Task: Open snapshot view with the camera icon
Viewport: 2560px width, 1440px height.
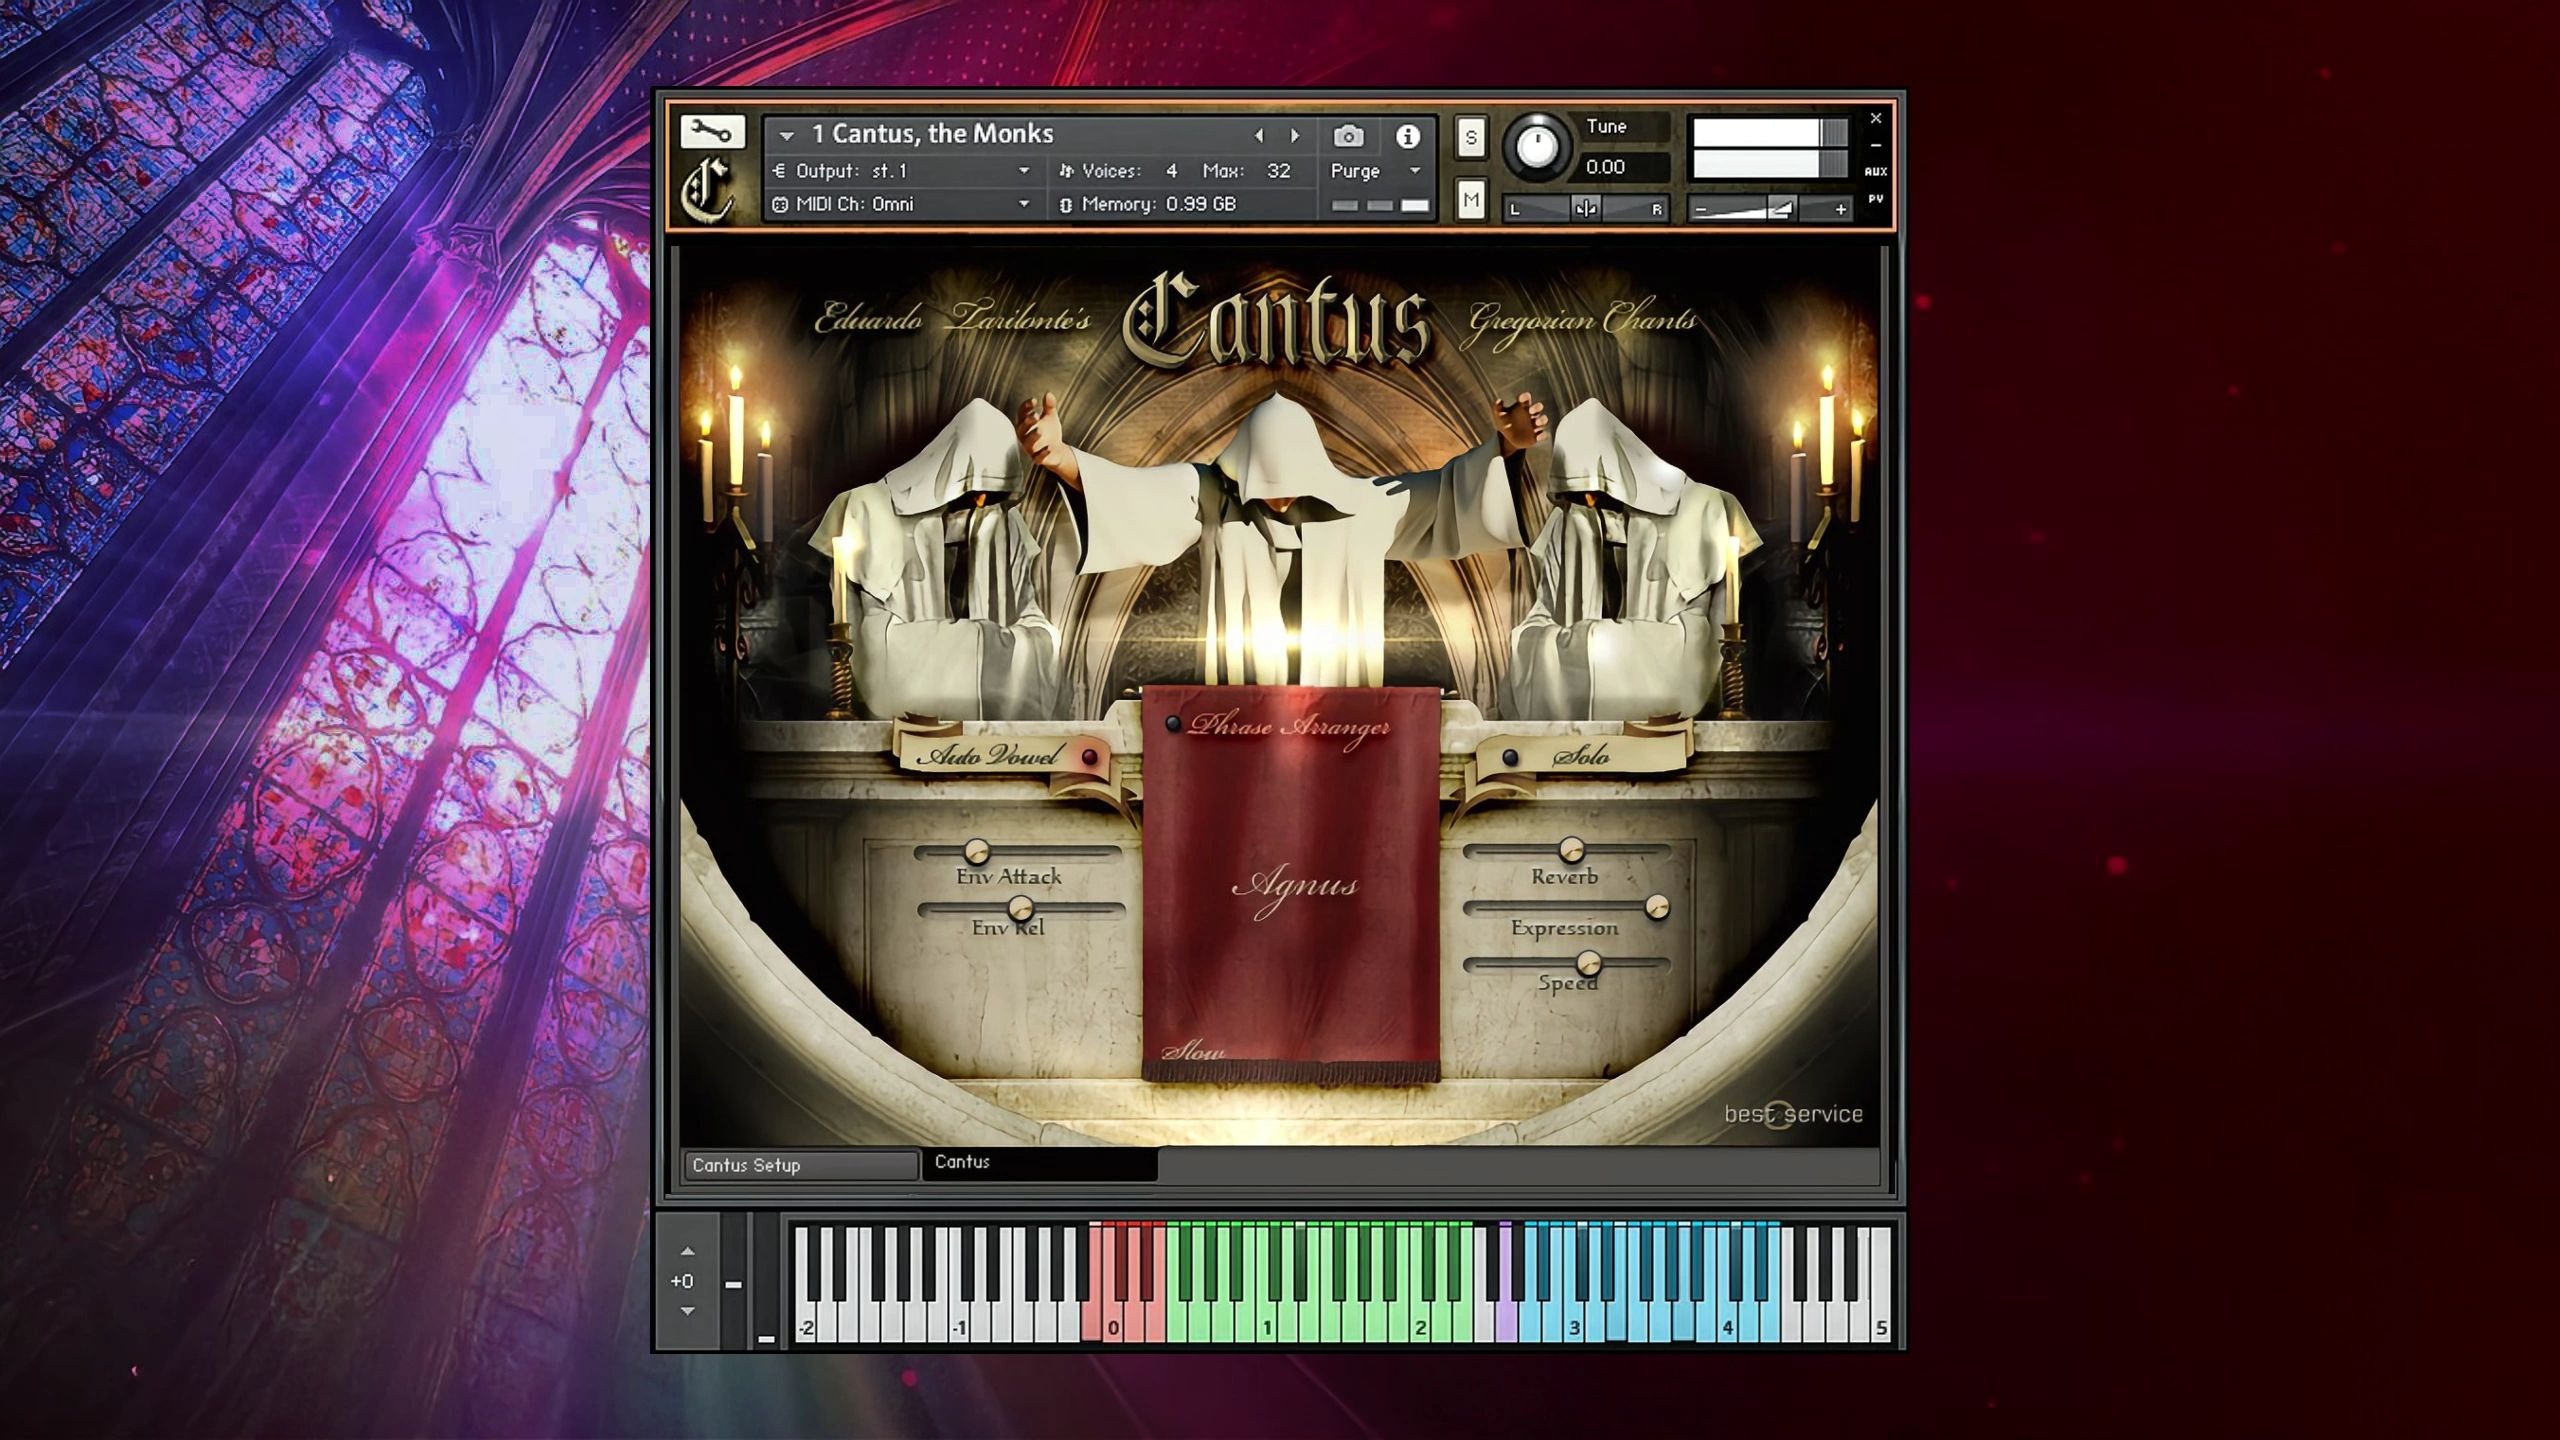Action: tap(1348, 136)
